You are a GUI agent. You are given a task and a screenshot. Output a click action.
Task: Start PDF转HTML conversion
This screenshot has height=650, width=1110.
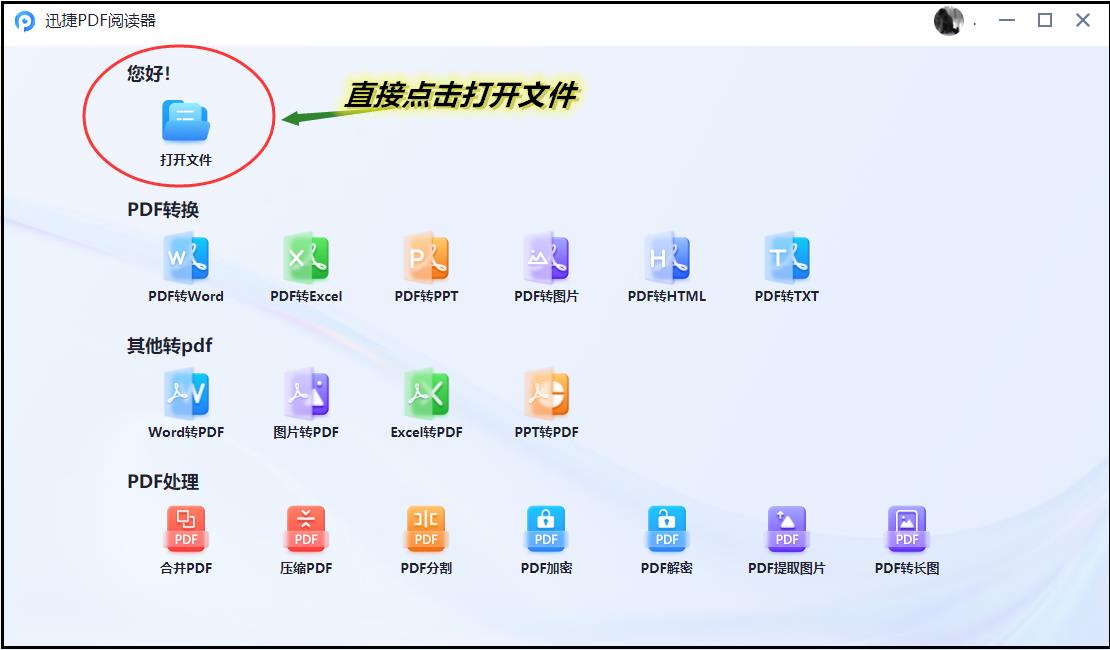point(667,258)
